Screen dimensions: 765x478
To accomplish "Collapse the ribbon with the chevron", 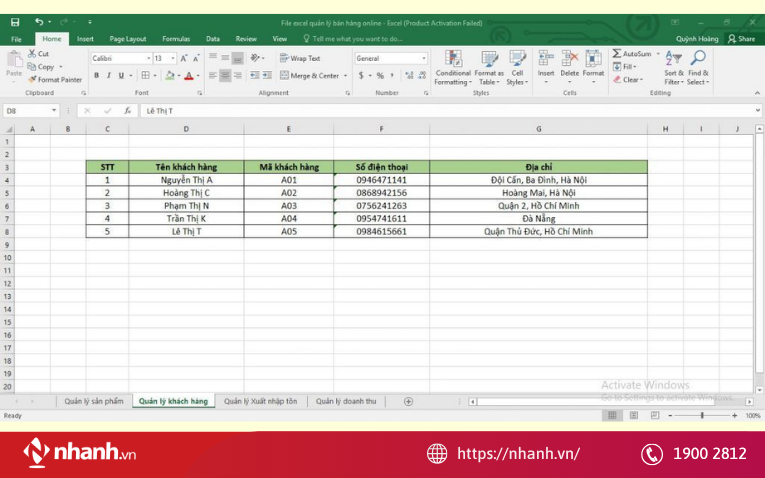I will pyautogui.click(x=757, y=93).
